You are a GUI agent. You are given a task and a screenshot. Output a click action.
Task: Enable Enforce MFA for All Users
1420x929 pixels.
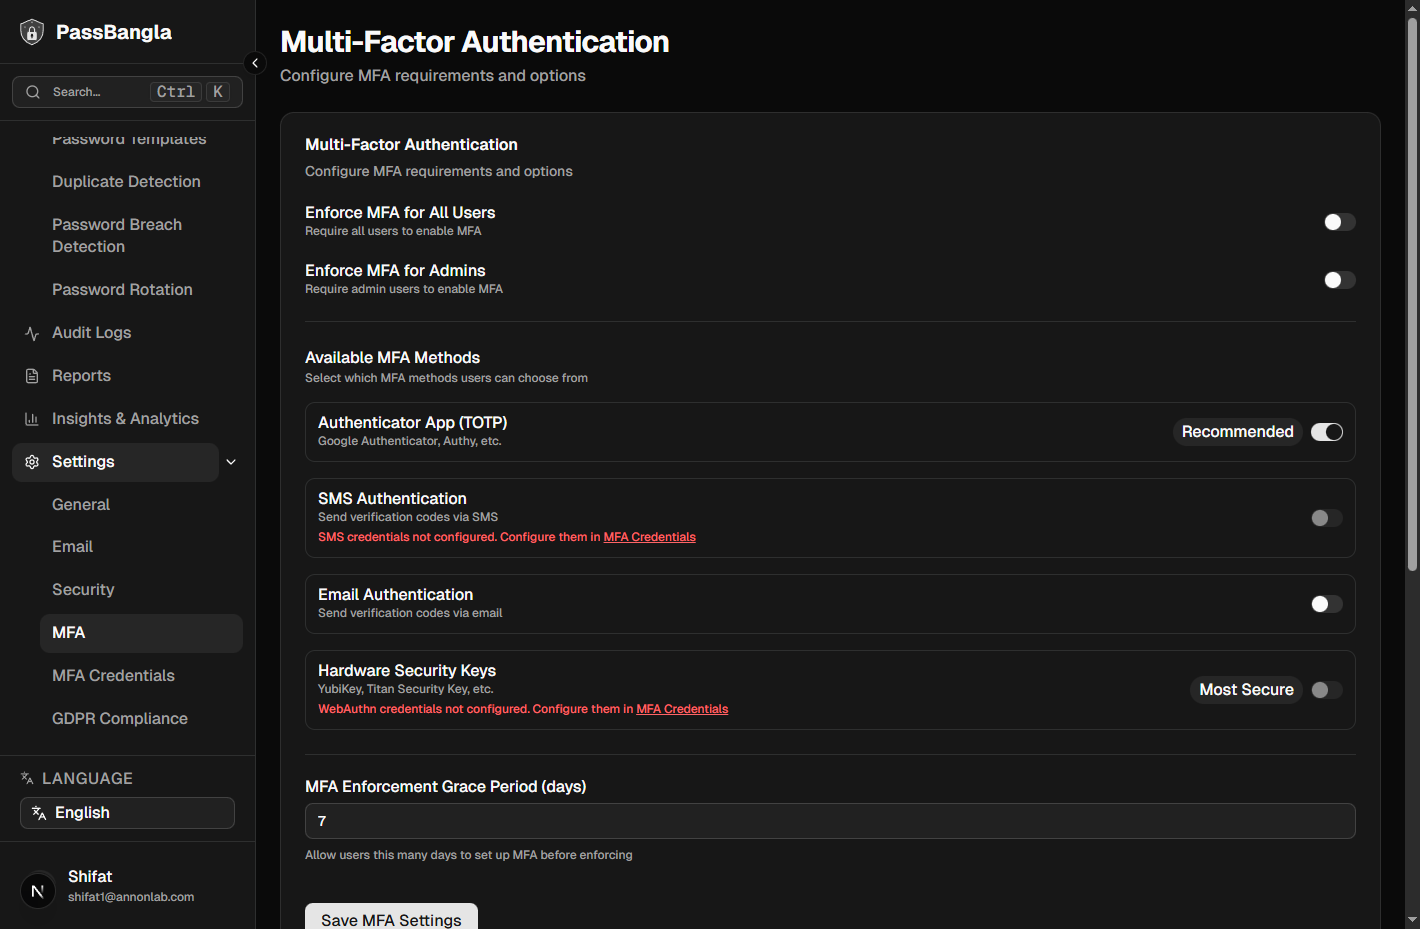pyautogui.click(x=1339, y=221)
